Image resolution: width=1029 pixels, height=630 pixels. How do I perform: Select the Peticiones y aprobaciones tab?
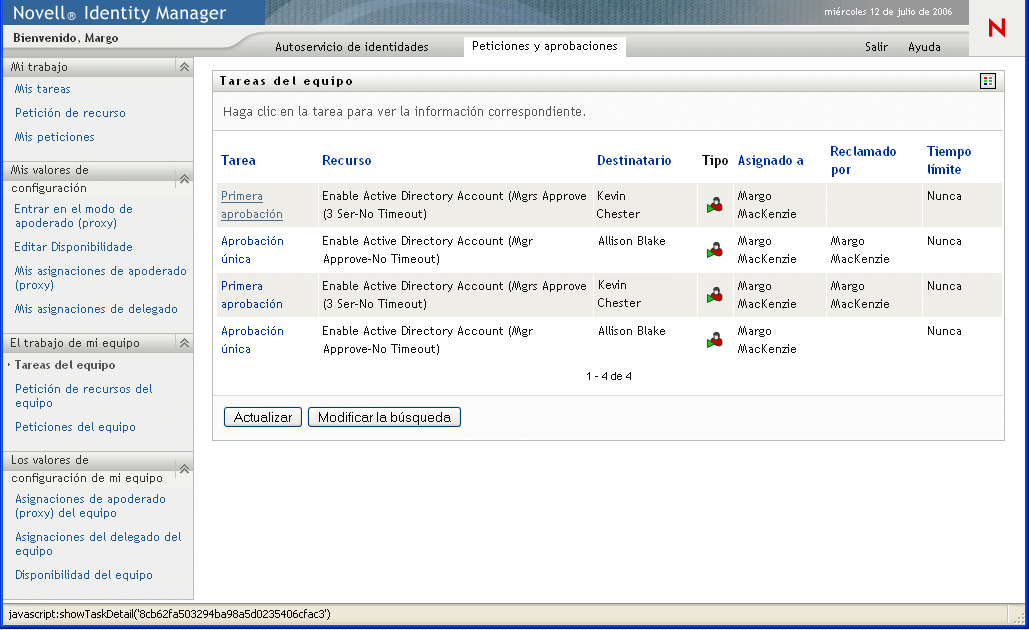tap(545, 46)
